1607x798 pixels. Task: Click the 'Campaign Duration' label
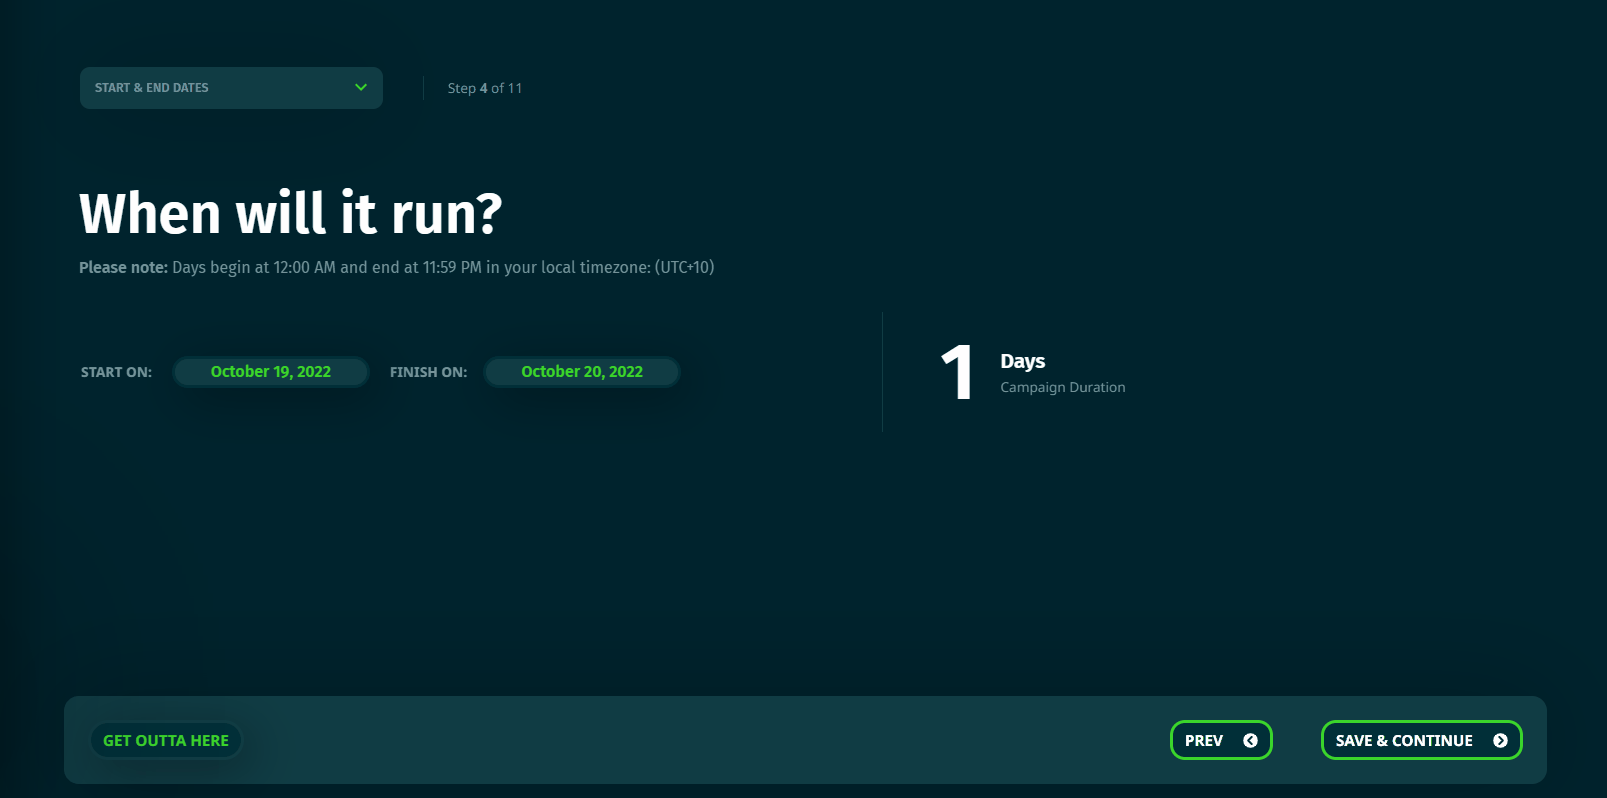pos(1063,387)
